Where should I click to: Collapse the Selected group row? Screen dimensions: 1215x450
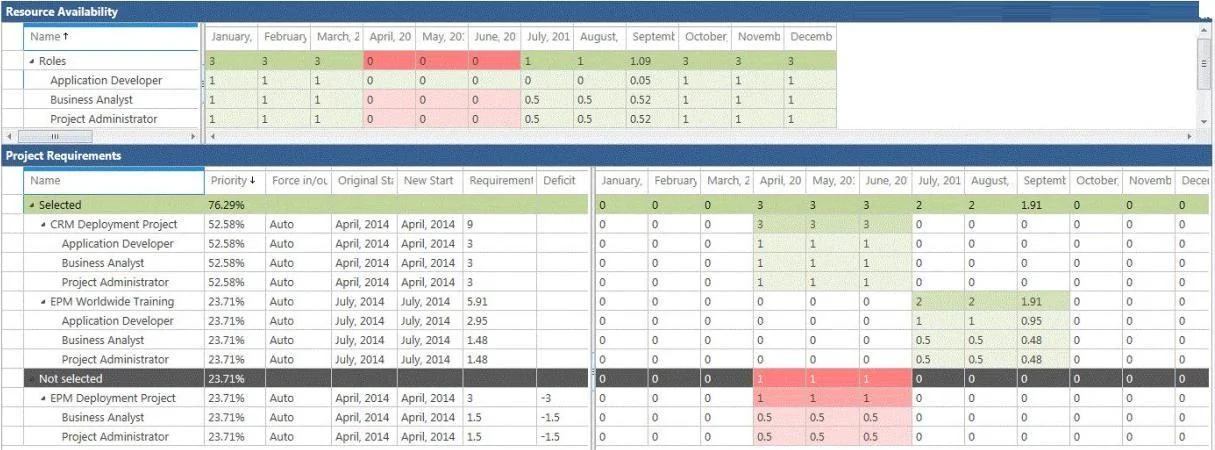pos(32,206)
